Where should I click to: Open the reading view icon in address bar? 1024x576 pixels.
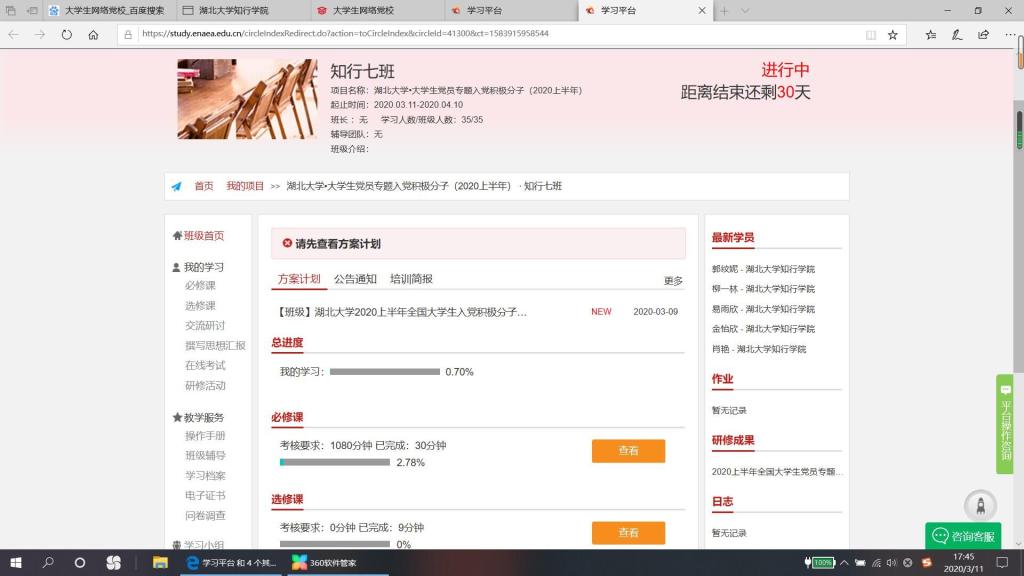click(871, 34)
